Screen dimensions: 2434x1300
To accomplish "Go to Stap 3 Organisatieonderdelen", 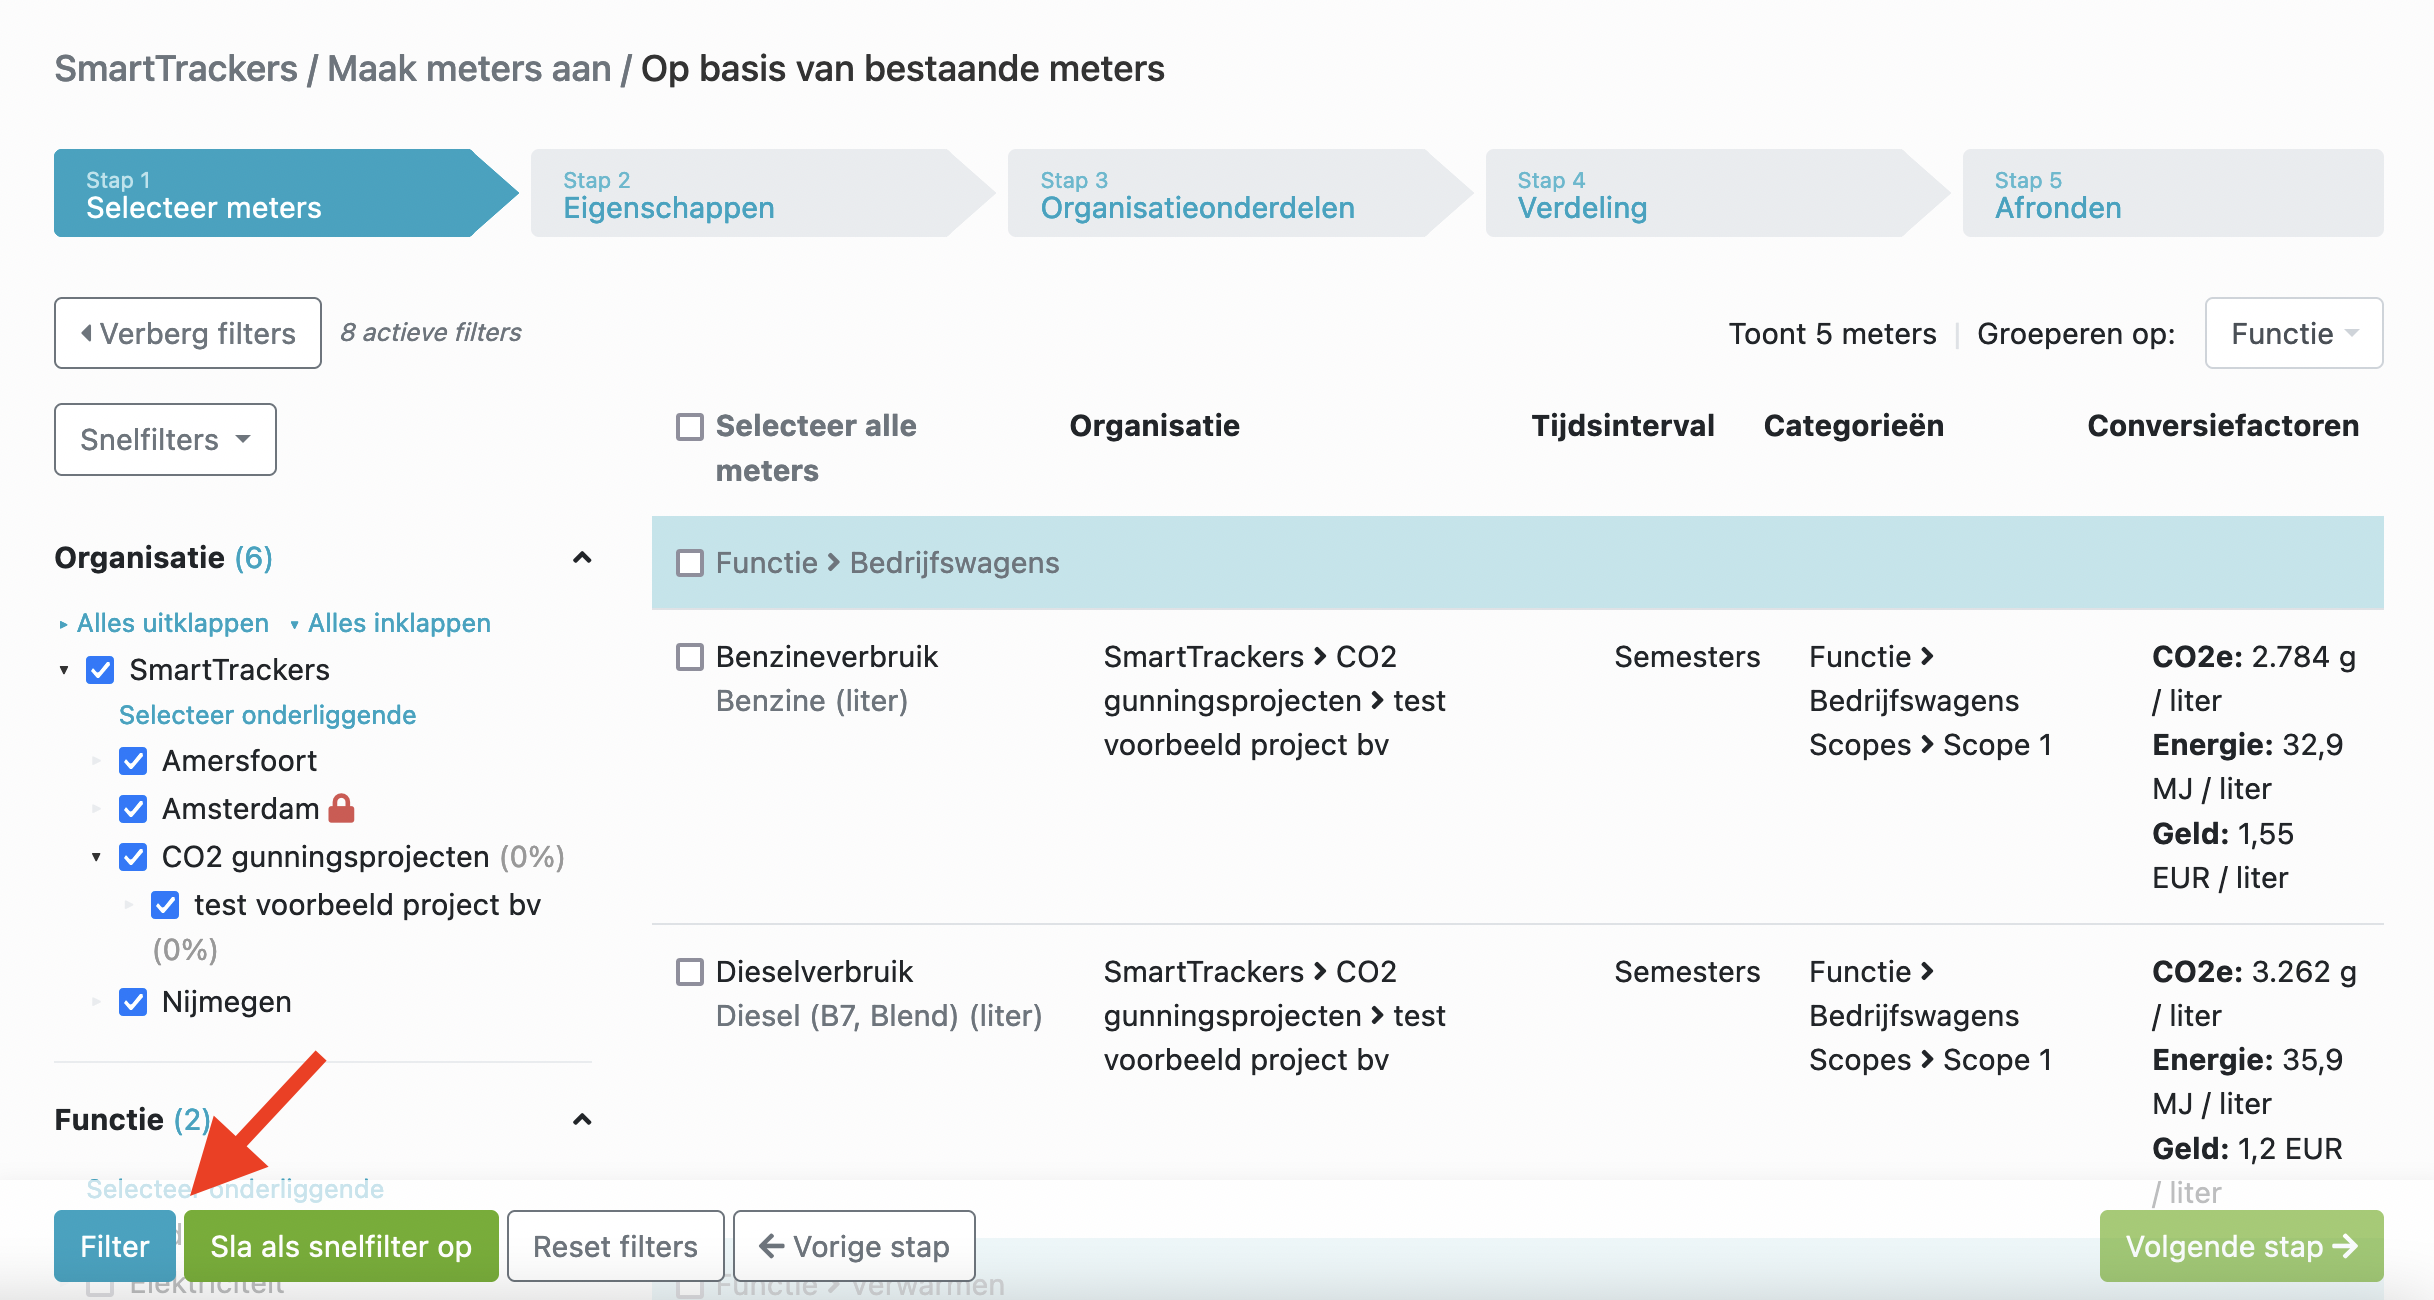I will click(1239, 193).
